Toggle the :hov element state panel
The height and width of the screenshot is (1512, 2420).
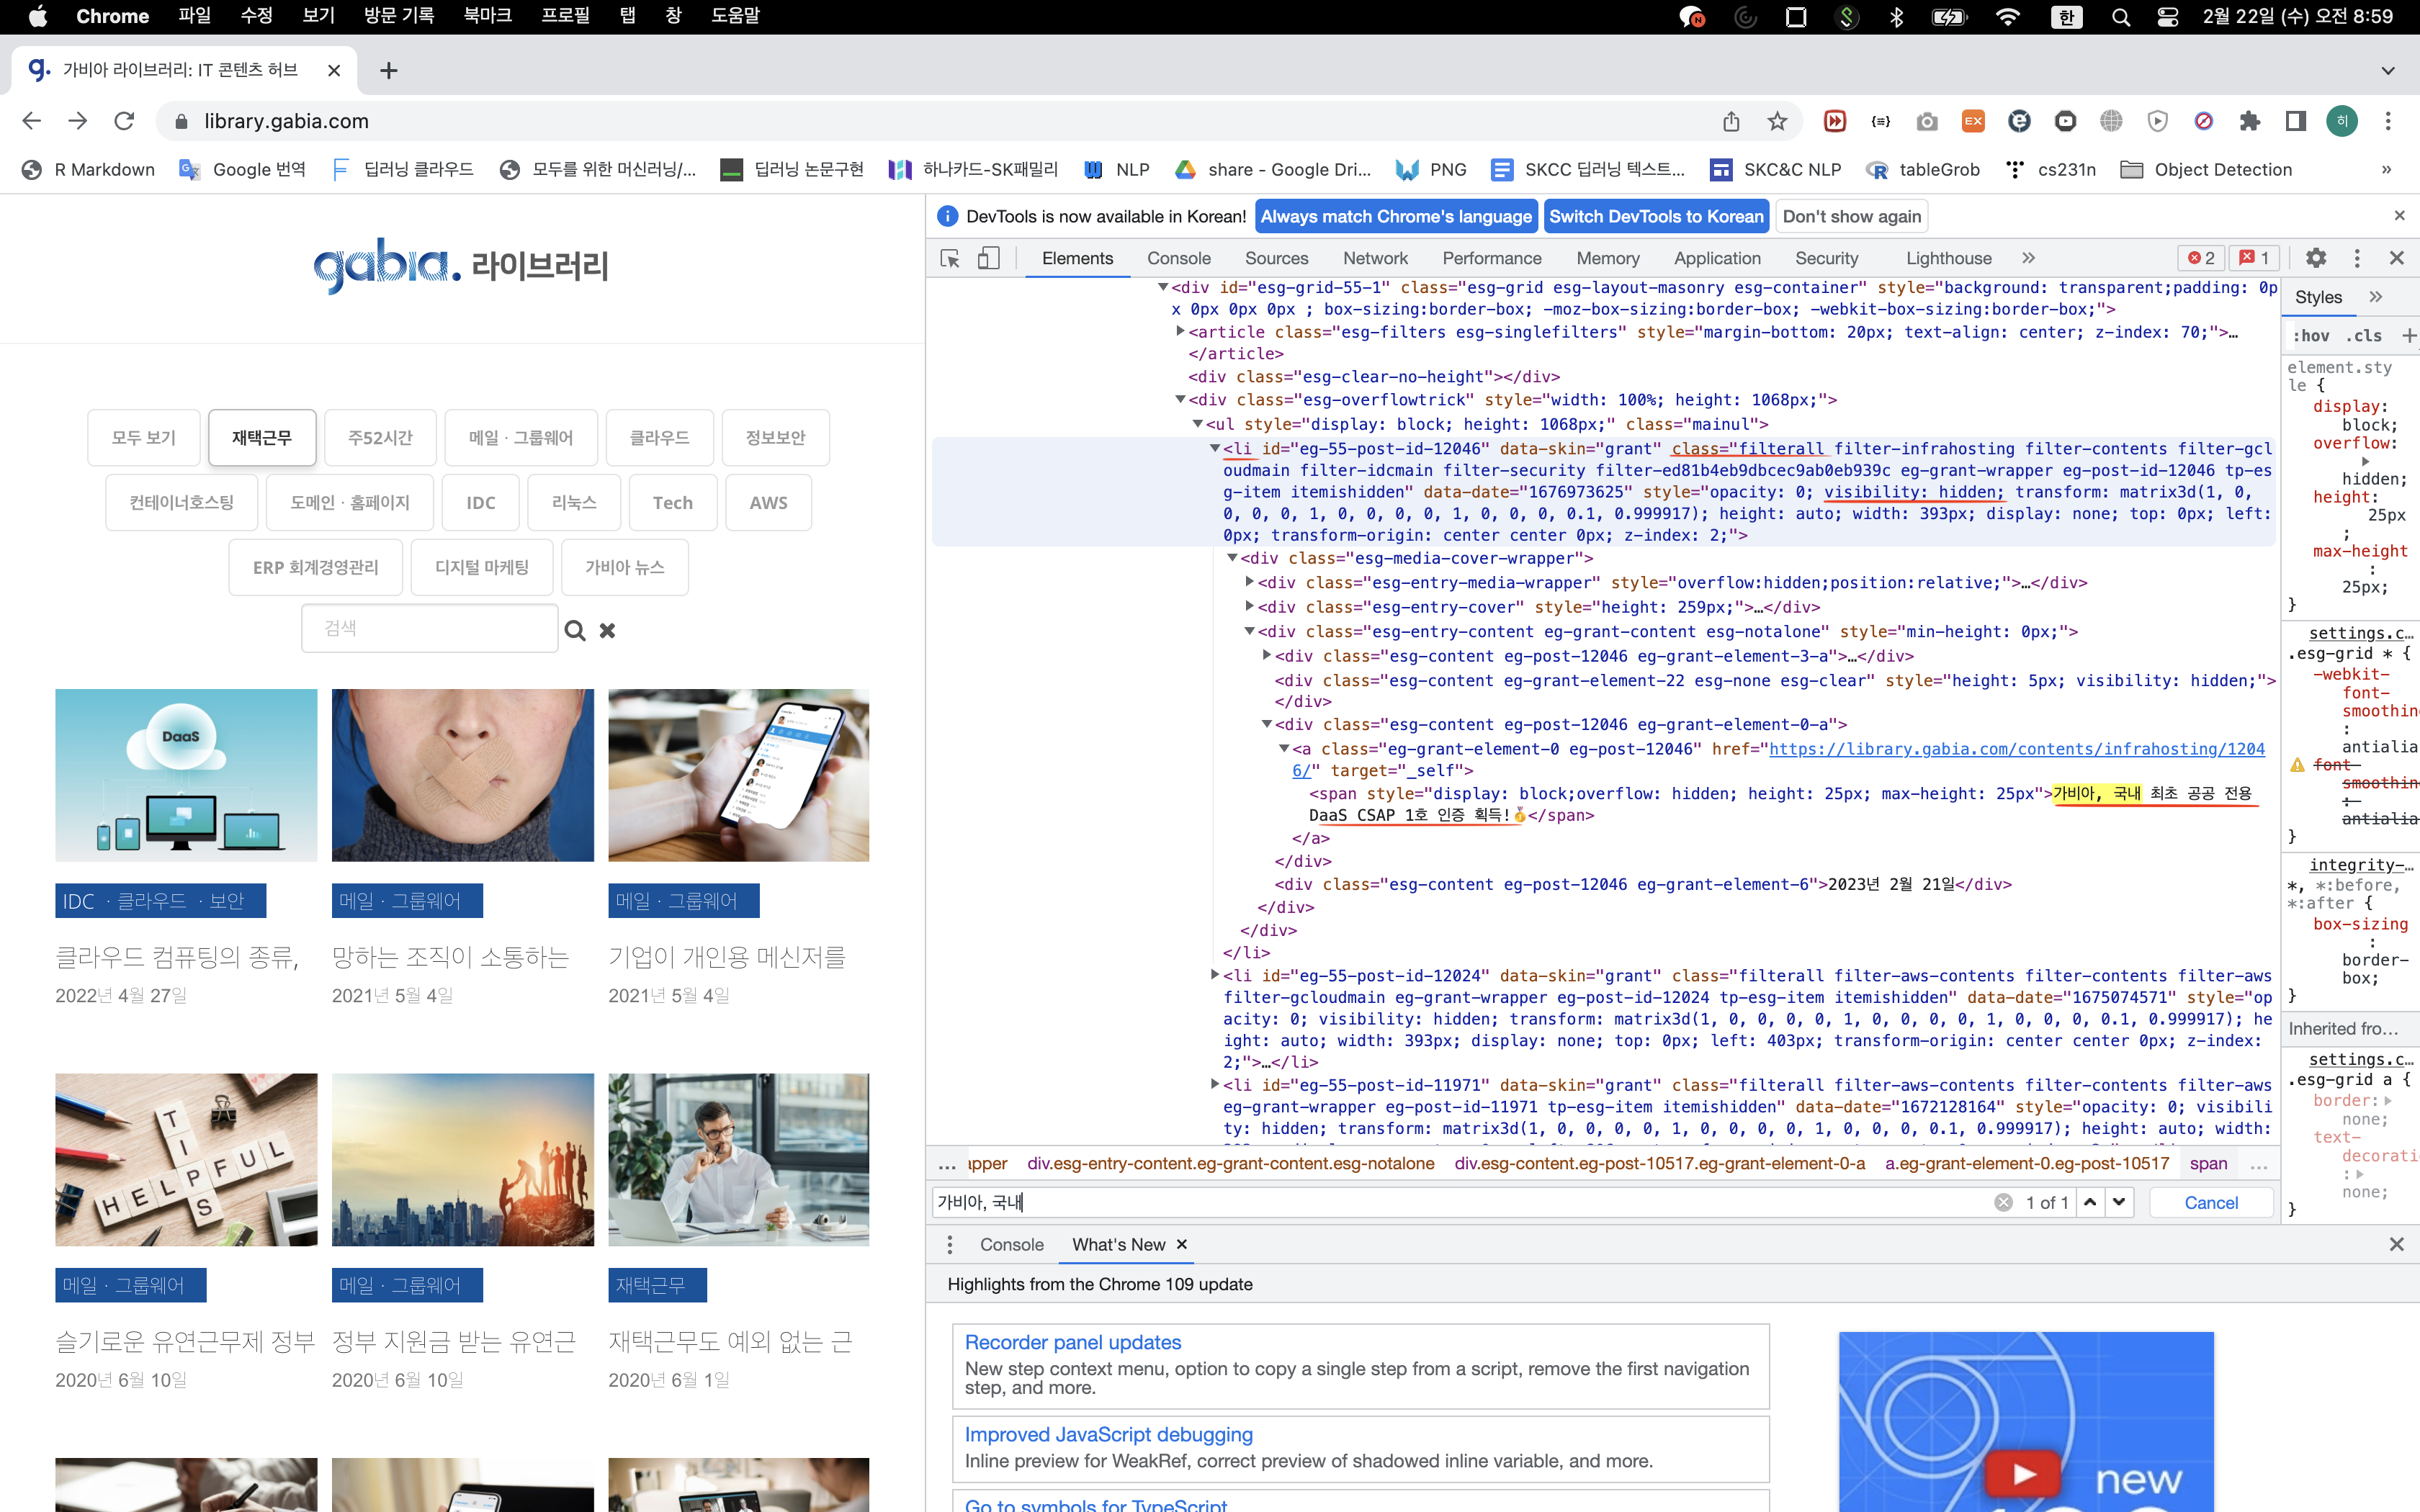tap(2311, 336)
